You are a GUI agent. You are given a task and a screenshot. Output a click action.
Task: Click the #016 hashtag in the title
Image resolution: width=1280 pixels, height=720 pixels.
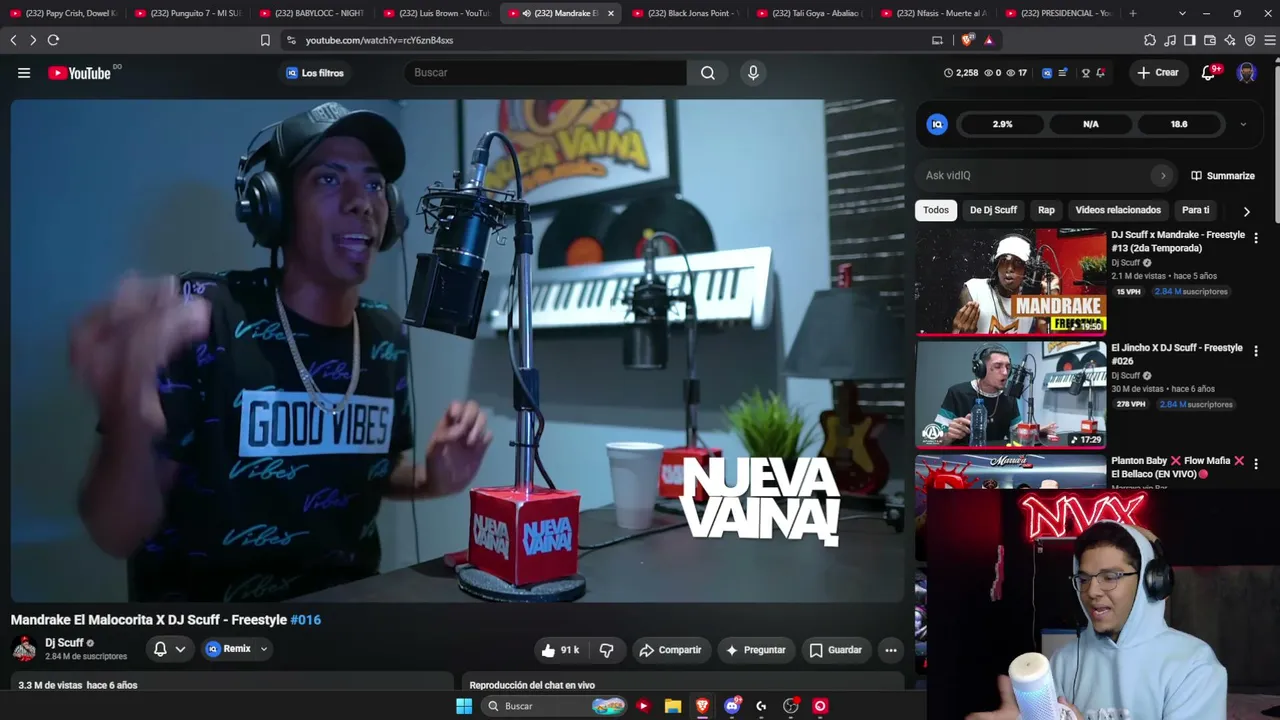pos(305,620)
